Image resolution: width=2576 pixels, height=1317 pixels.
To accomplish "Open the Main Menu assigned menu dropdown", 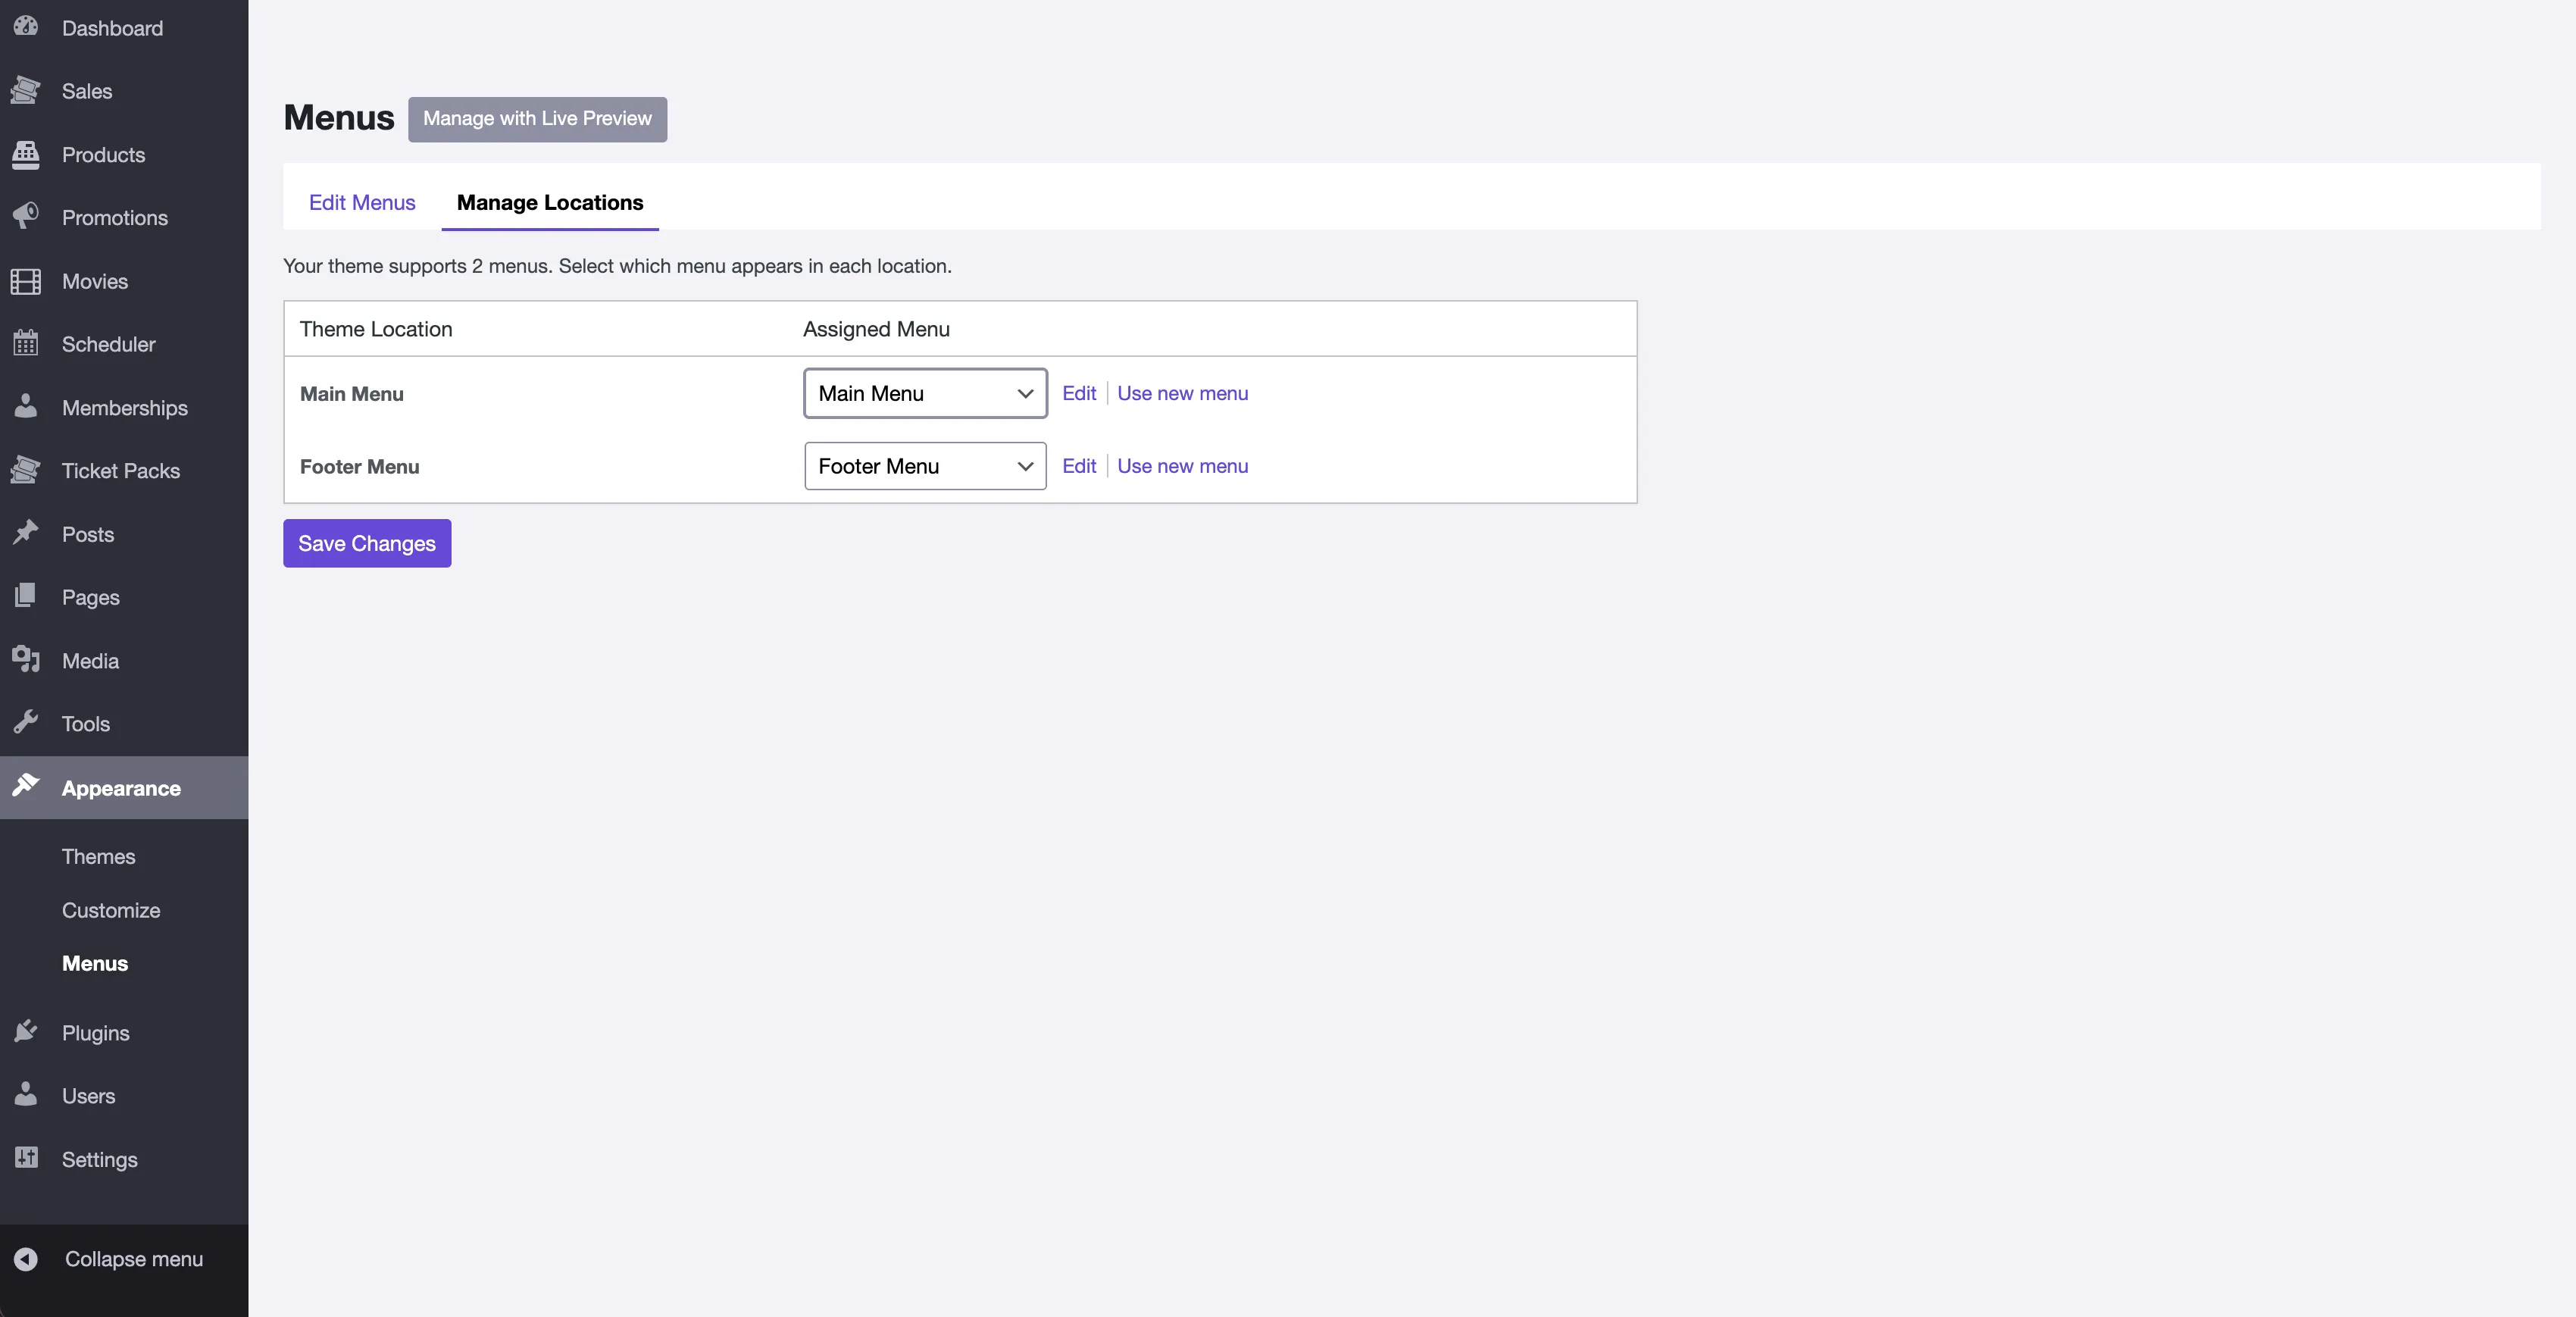I will tap(925, 393).
